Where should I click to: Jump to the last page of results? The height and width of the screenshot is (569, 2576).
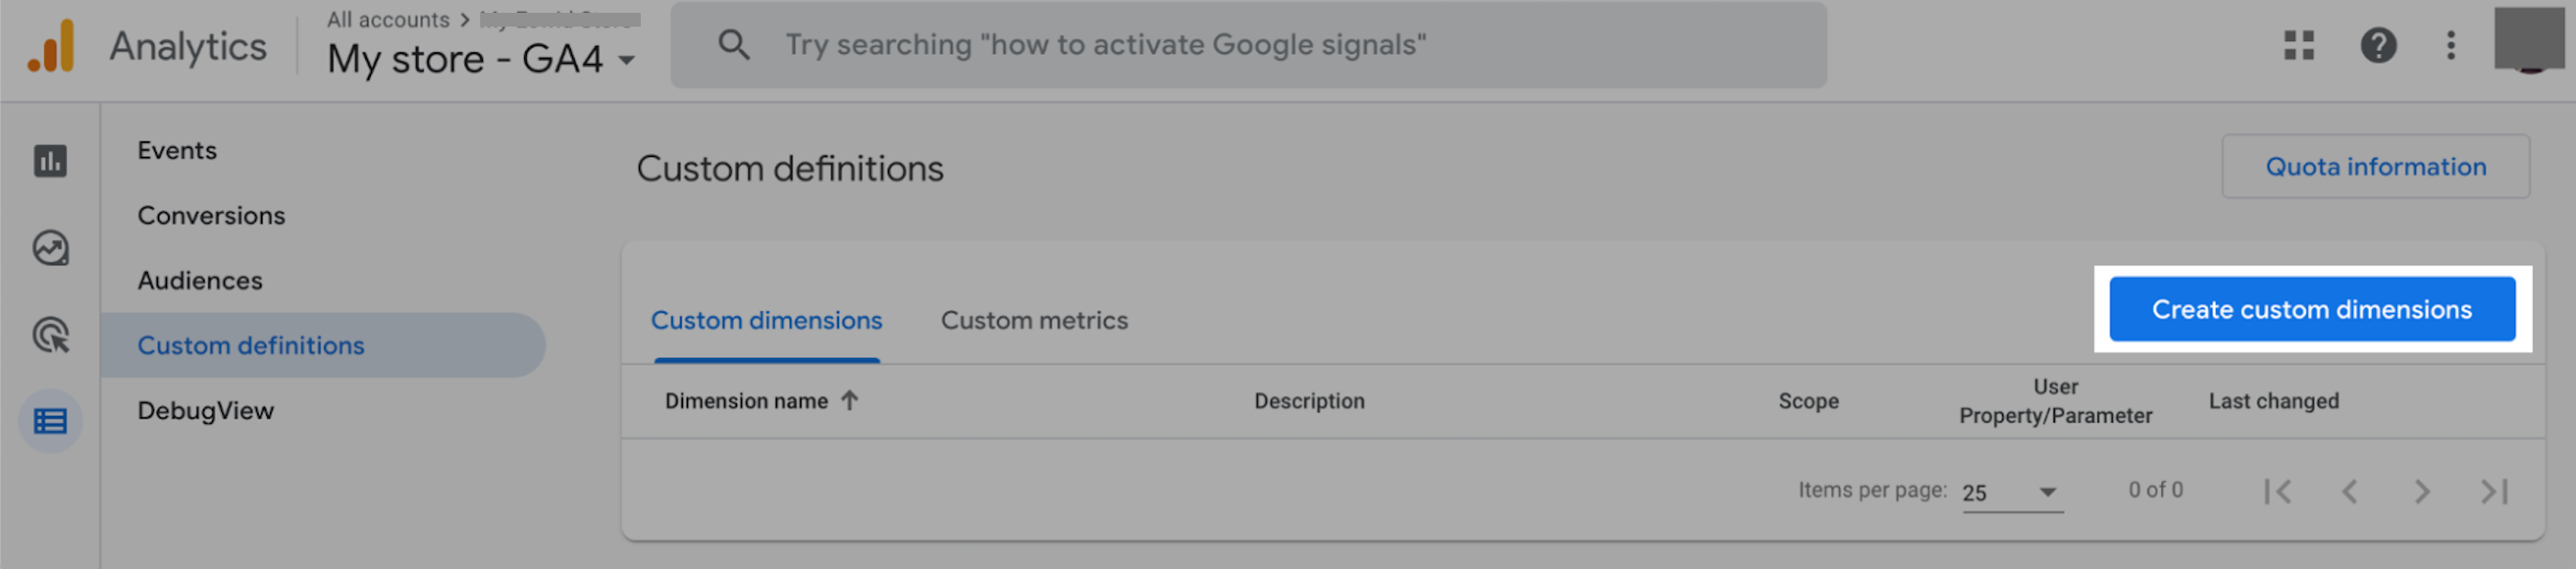(x=2494, y=491)
